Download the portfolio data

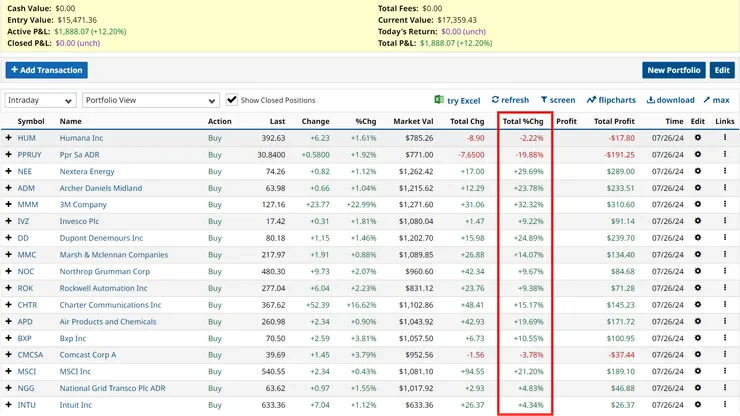pyautogui.click(x=651, y=100)
